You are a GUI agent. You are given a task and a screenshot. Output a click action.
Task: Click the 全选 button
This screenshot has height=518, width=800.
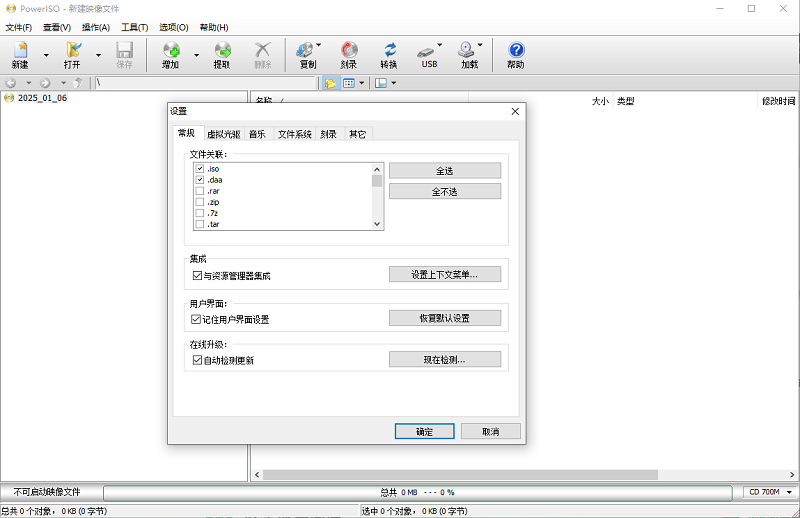click(x=445, y=171)
